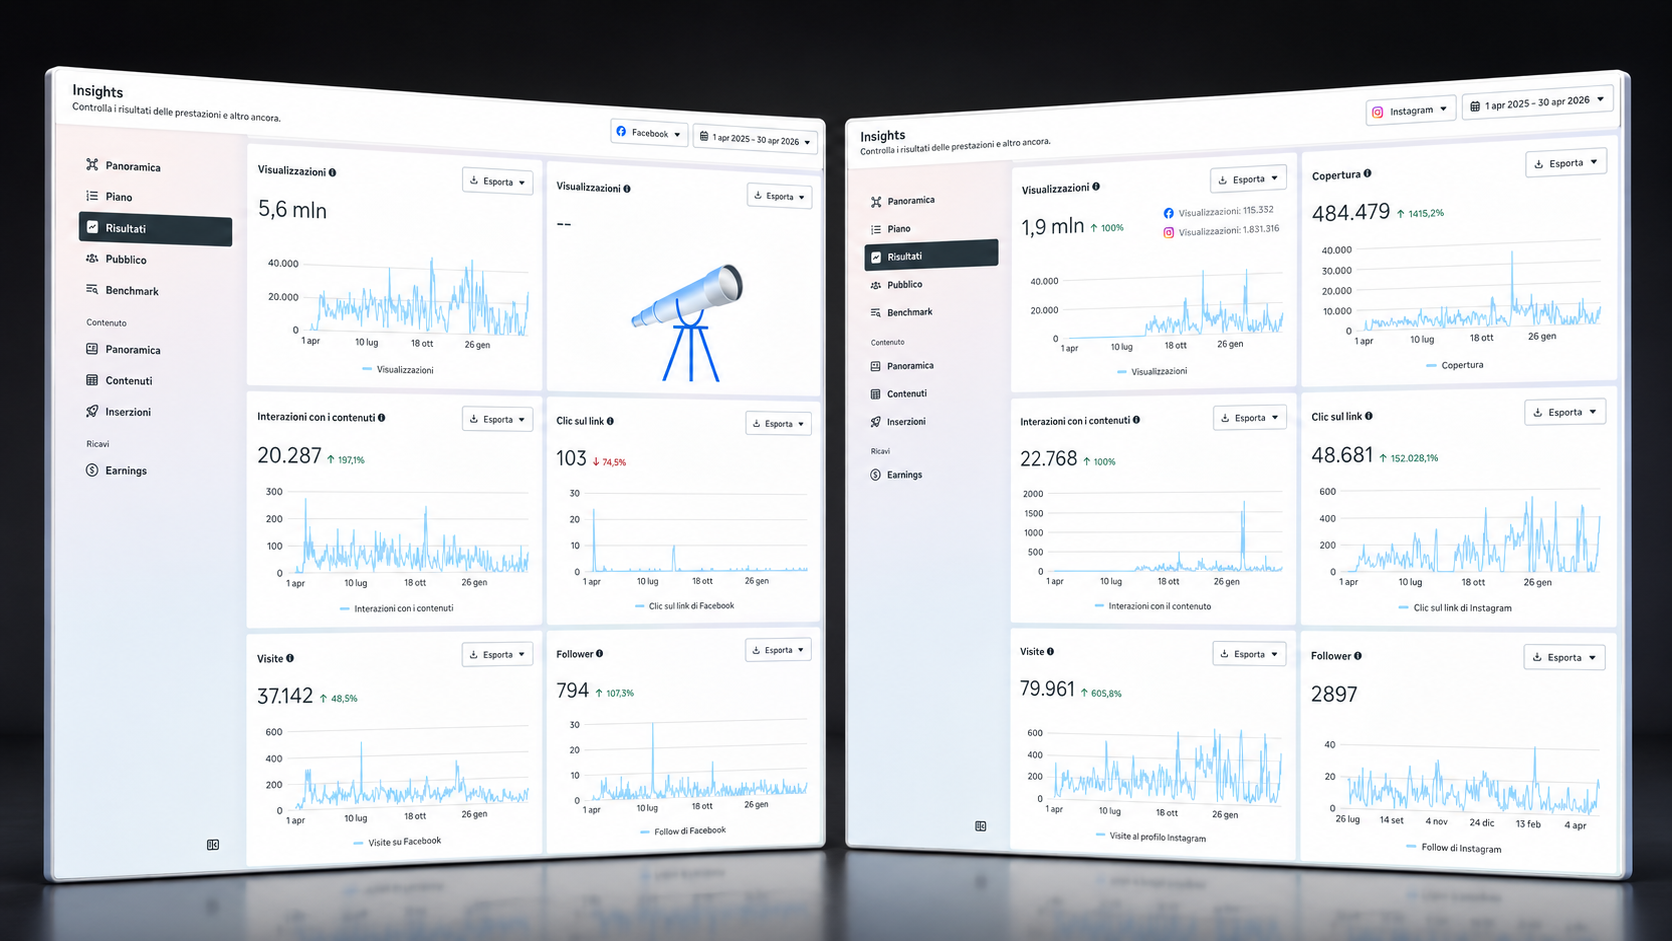This screenshot has height=941, width=1672.
Task: Go to Contenuti in Instagram panel sidebar
Action: click(x=898, y=394)
